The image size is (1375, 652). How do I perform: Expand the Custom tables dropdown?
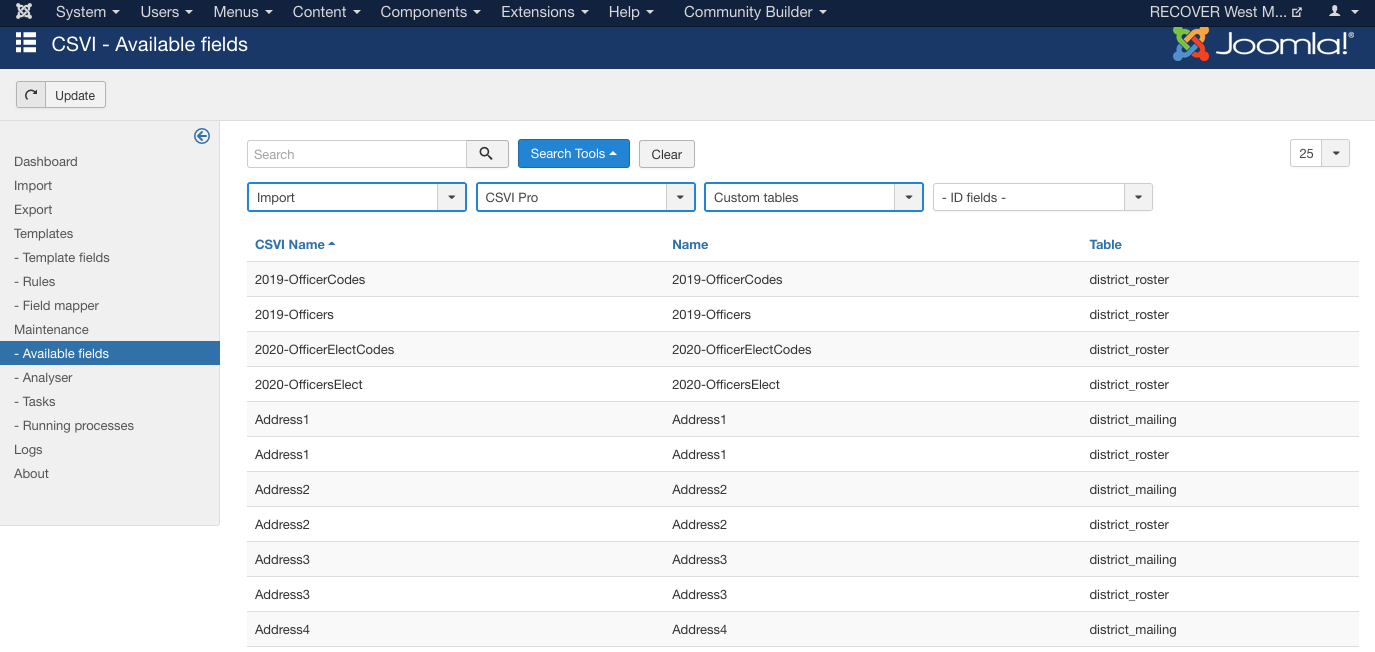[813, 198]
